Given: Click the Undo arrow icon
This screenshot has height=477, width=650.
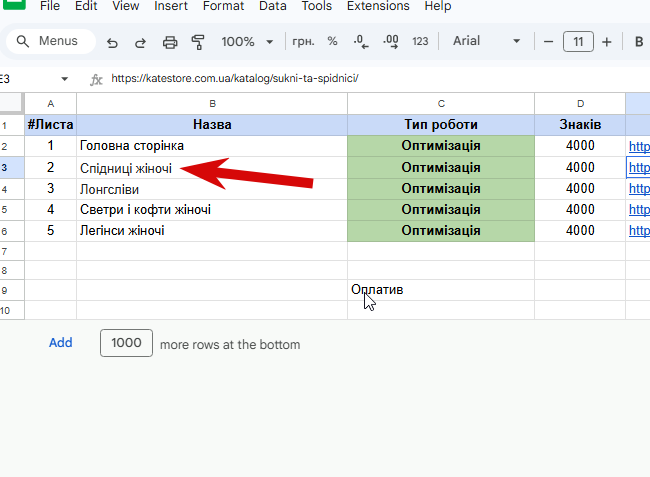Looking at the screenshot, I should [112, 42].
